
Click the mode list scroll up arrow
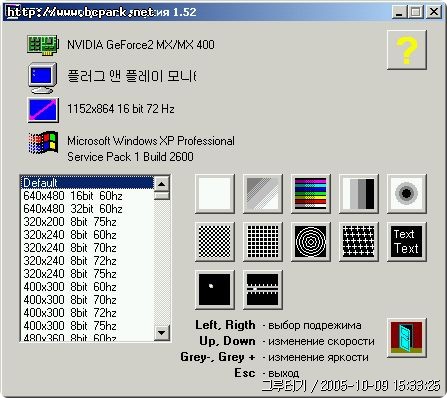[162, 184]
